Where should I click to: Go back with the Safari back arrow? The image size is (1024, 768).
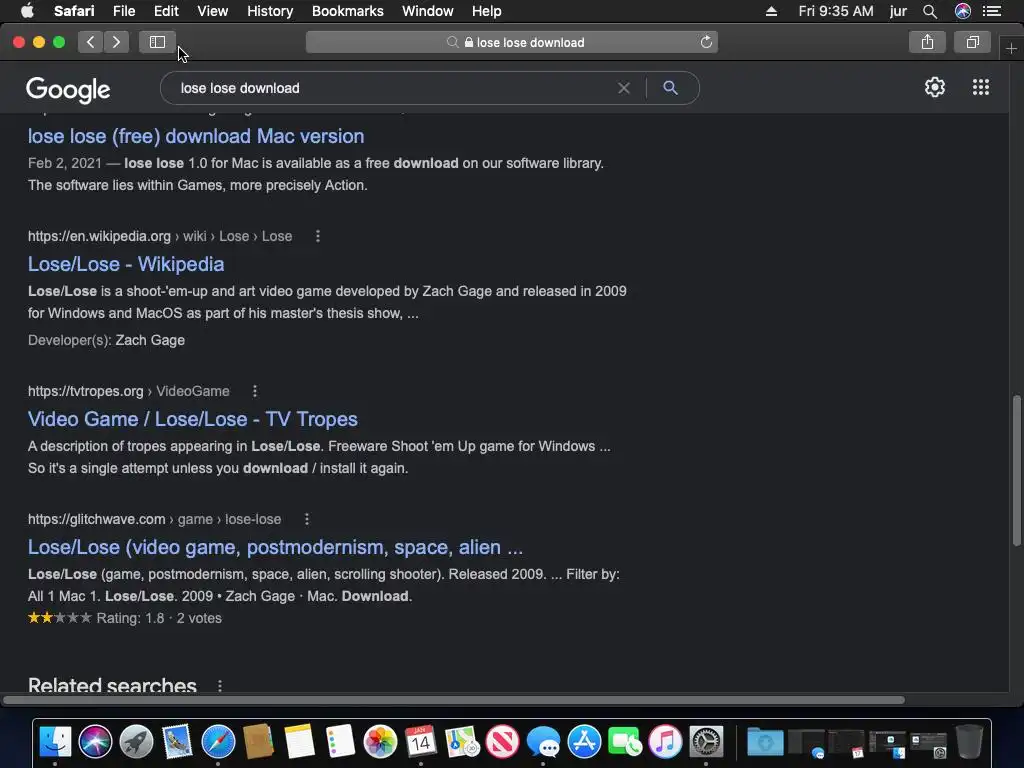91,42
